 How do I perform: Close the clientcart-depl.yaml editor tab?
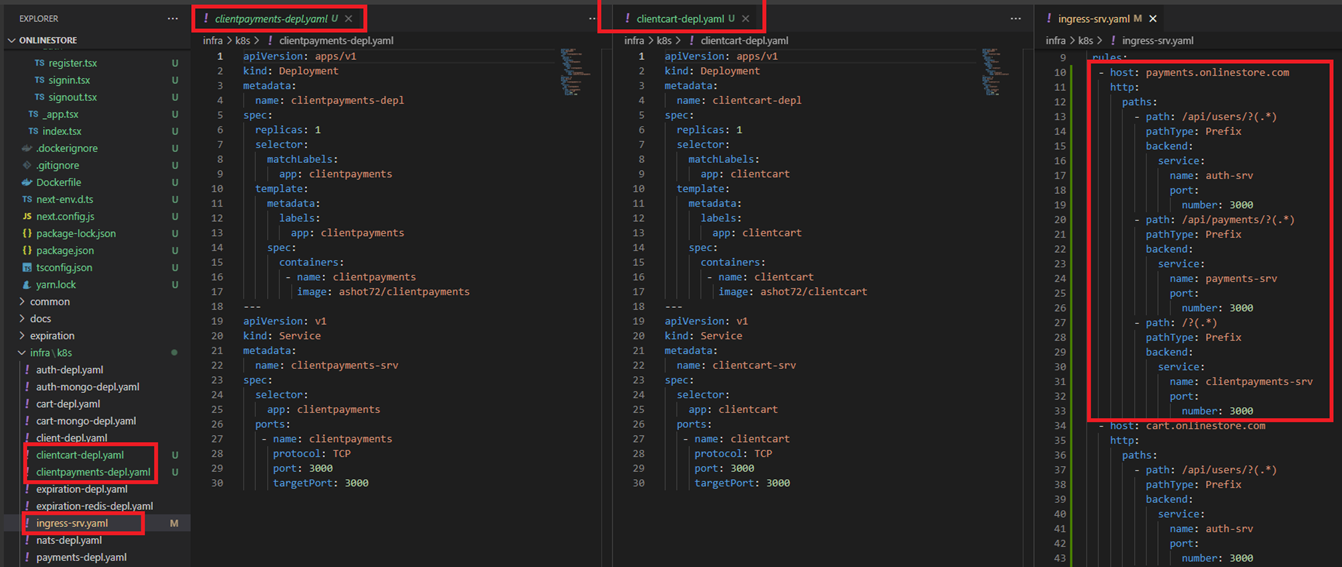tap(746, 18)
